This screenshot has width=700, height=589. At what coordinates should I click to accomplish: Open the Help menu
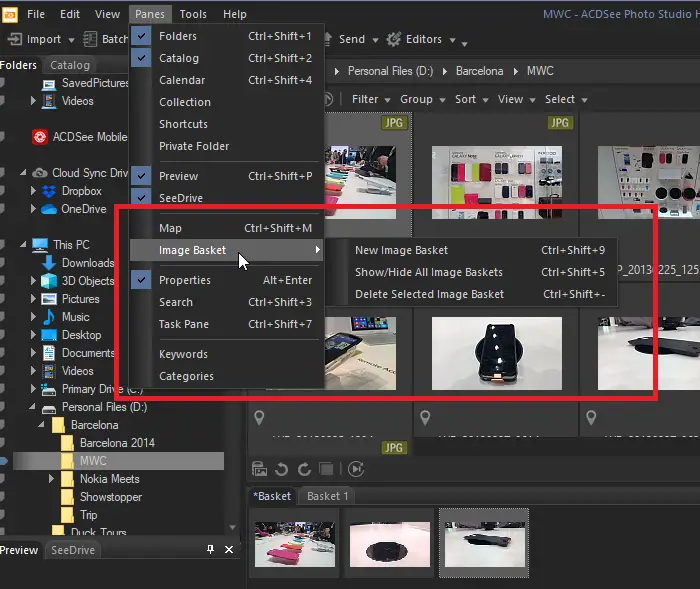point(234,14)
